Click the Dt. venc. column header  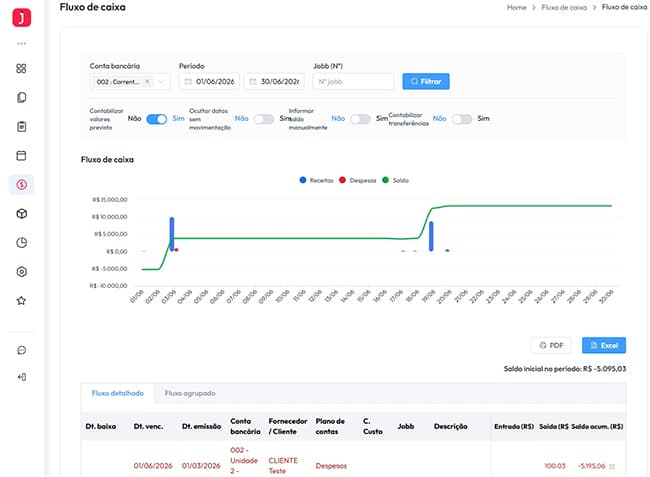coord(148,426)
